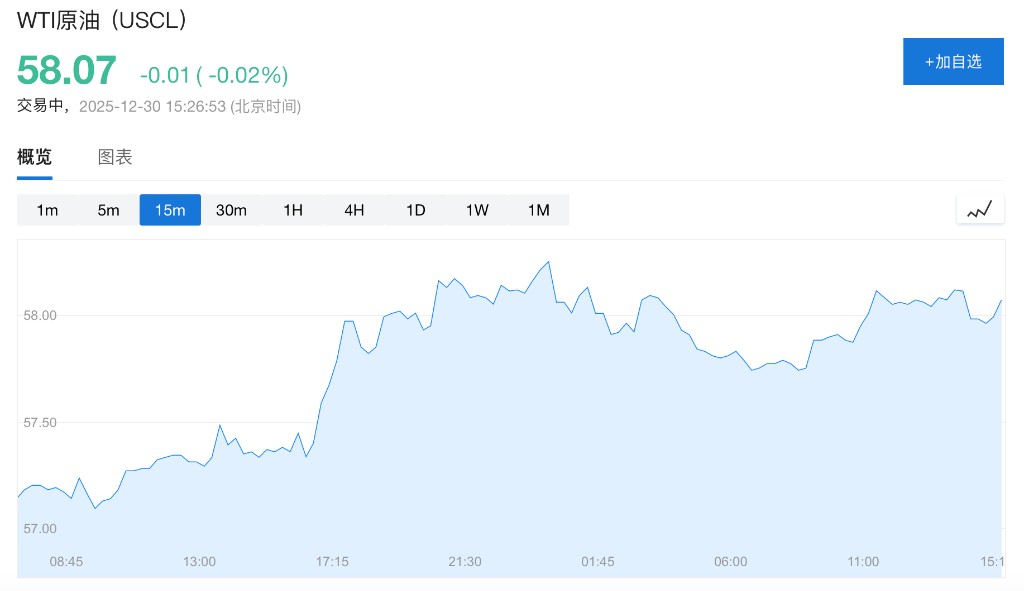The height and width of the screenshot is (591, 1024).
Task: Switch chart to 1H interval
Action: tap(293, 210)
